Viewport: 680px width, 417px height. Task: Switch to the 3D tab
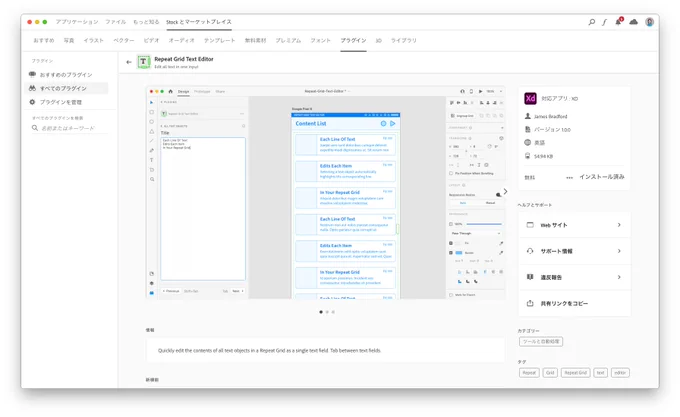point(379,40)
